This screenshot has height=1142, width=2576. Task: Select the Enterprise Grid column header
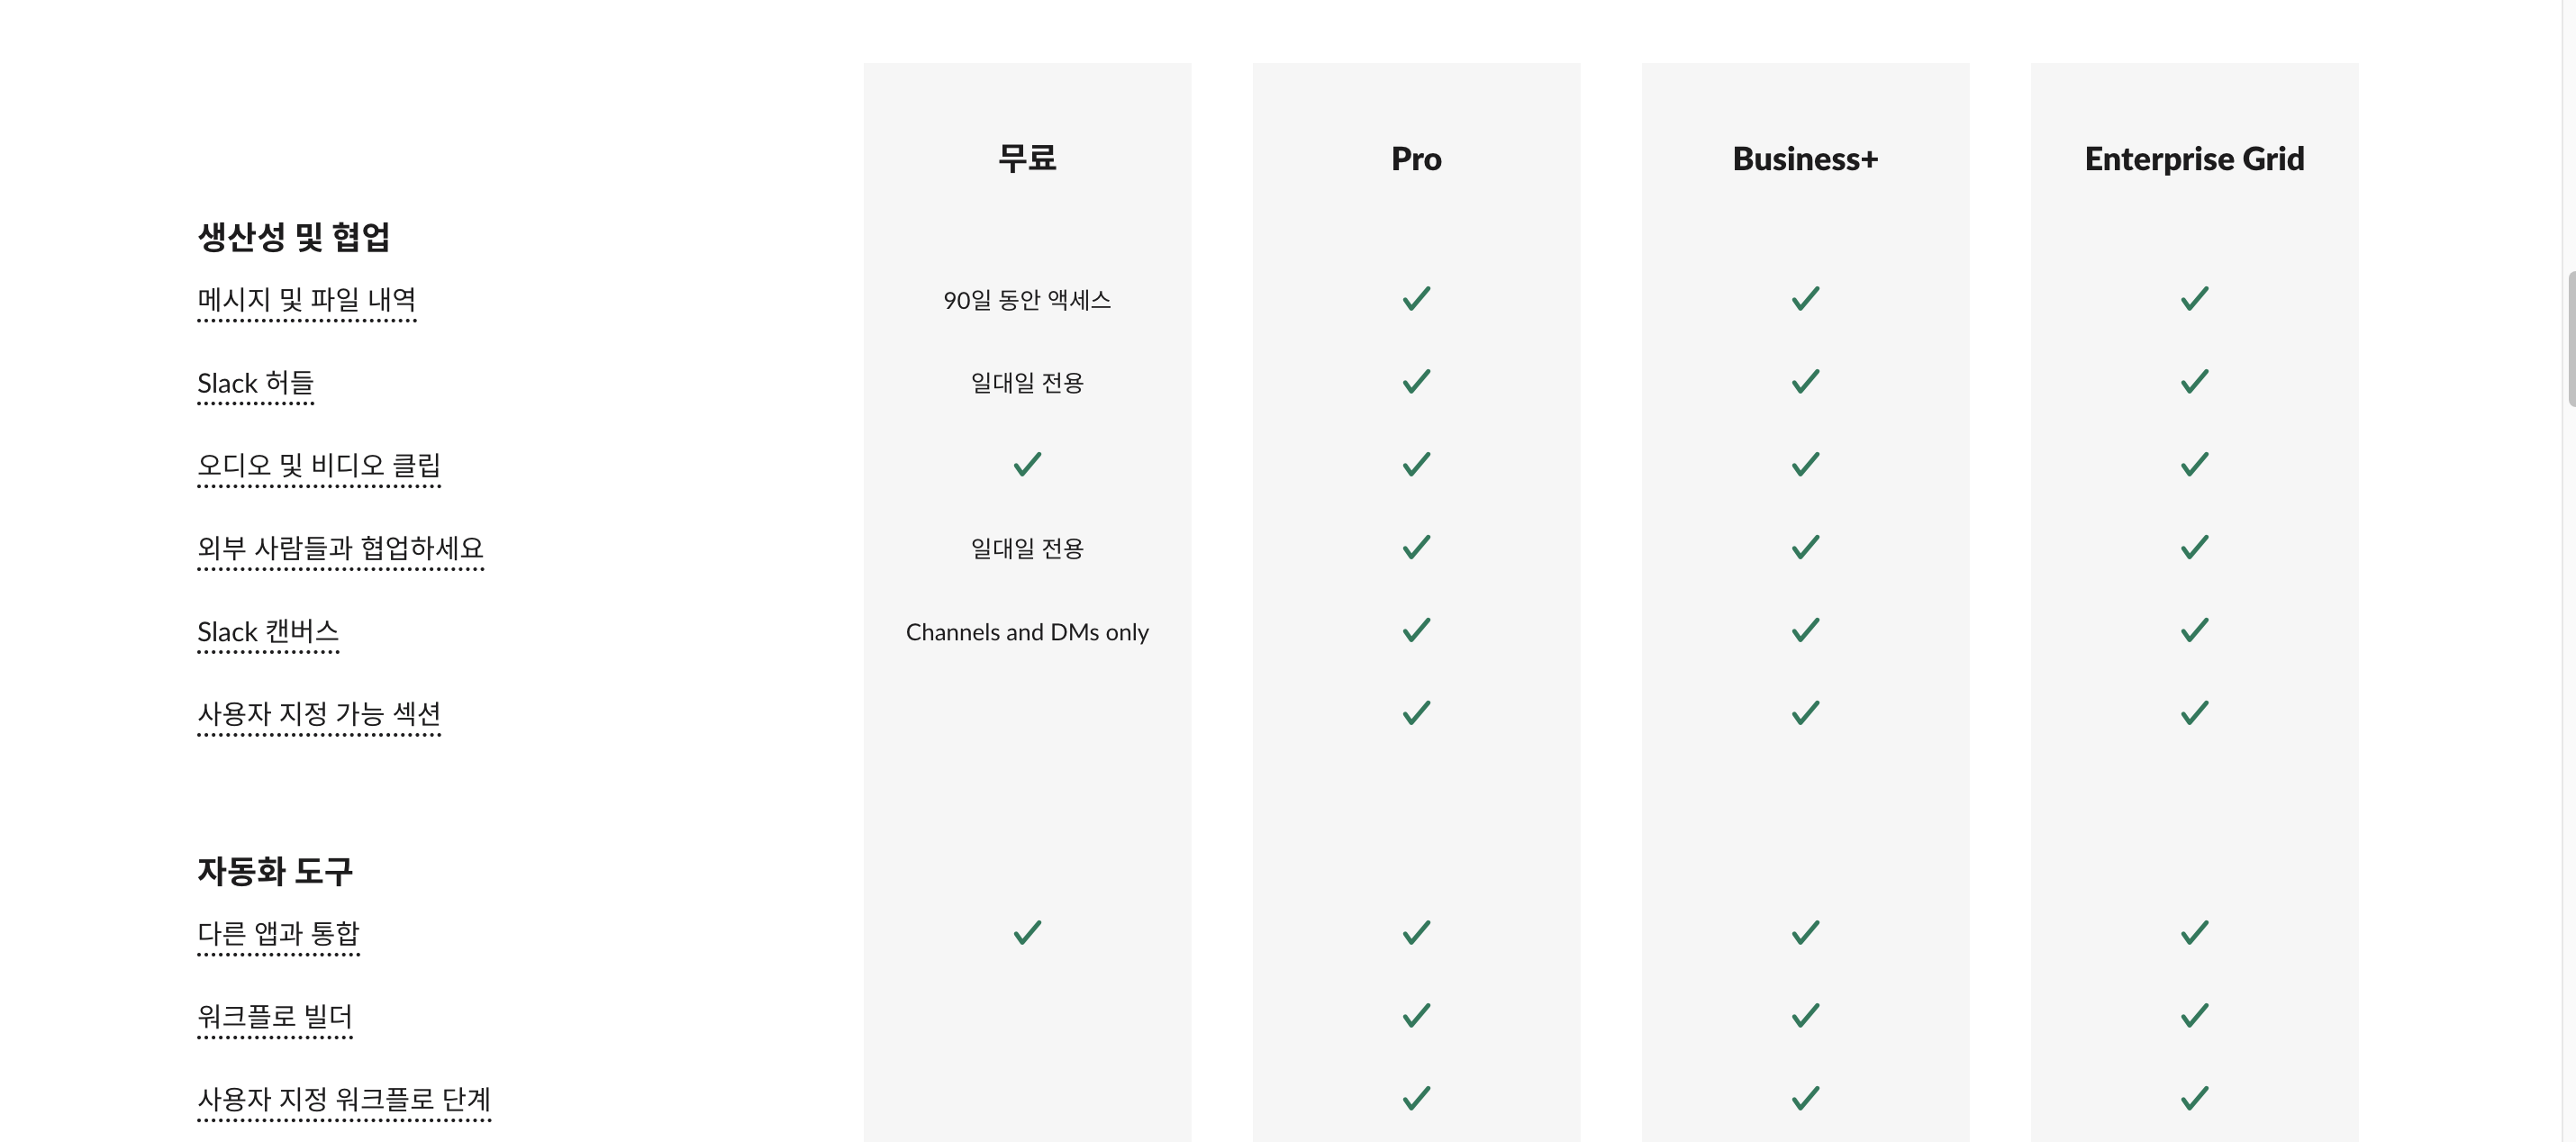pyautogui.click(x=2194, y=158)
